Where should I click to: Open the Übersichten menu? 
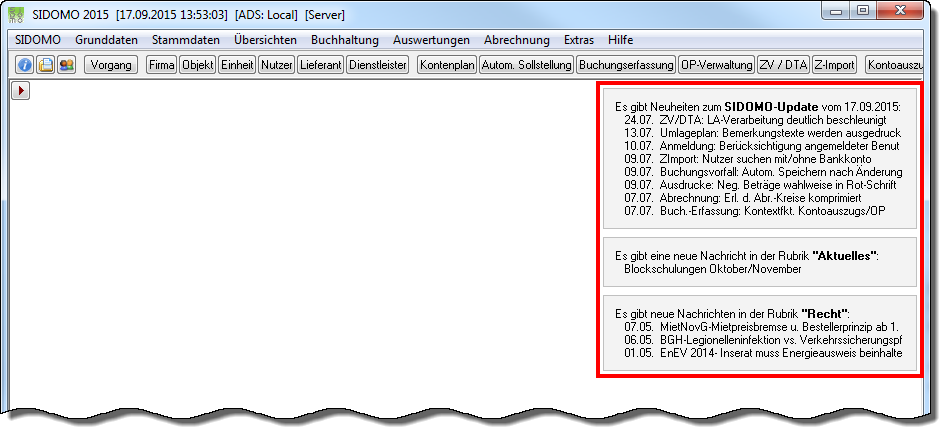265,40
